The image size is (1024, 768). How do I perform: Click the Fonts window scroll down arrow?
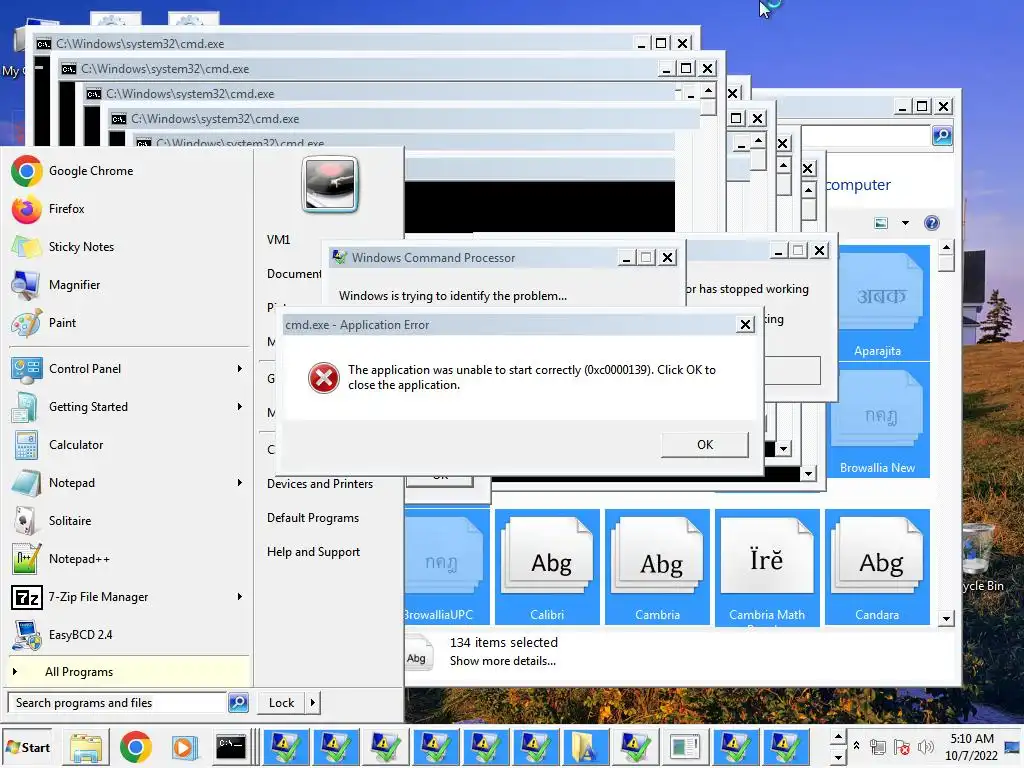point(946,618)
